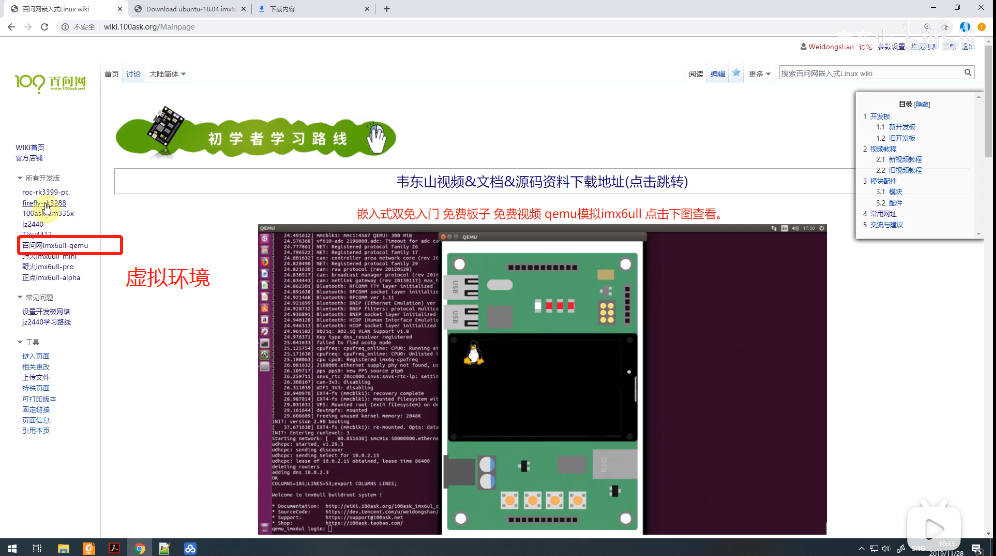Click the site info icon in address bar

pyautogui.click(x=65, y=27)
